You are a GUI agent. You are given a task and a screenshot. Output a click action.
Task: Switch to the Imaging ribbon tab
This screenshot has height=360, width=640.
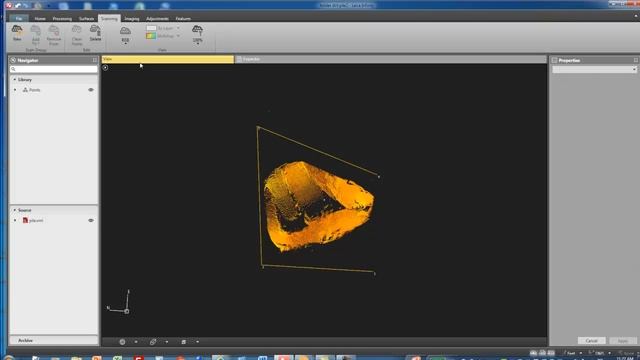tap(131, 18)
